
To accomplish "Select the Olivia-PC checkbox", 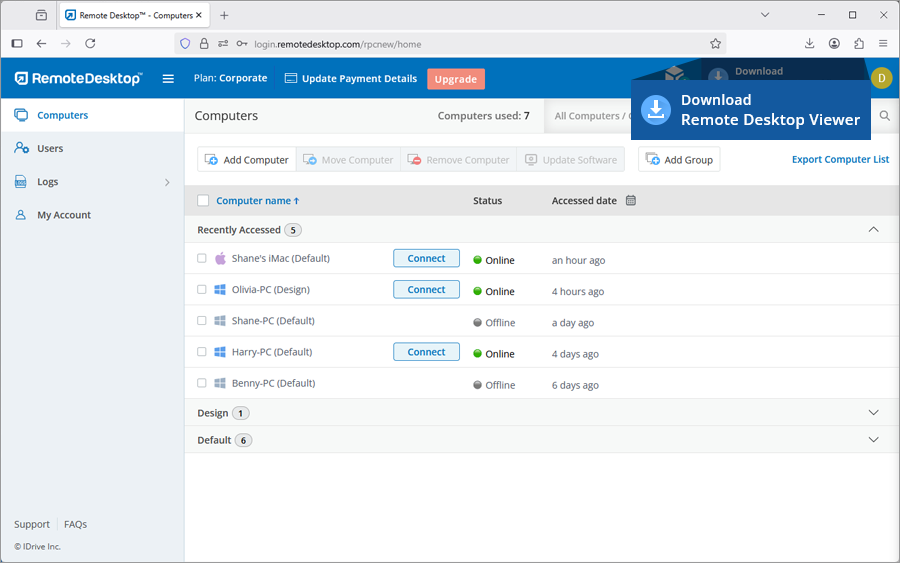I will [202, 290].
